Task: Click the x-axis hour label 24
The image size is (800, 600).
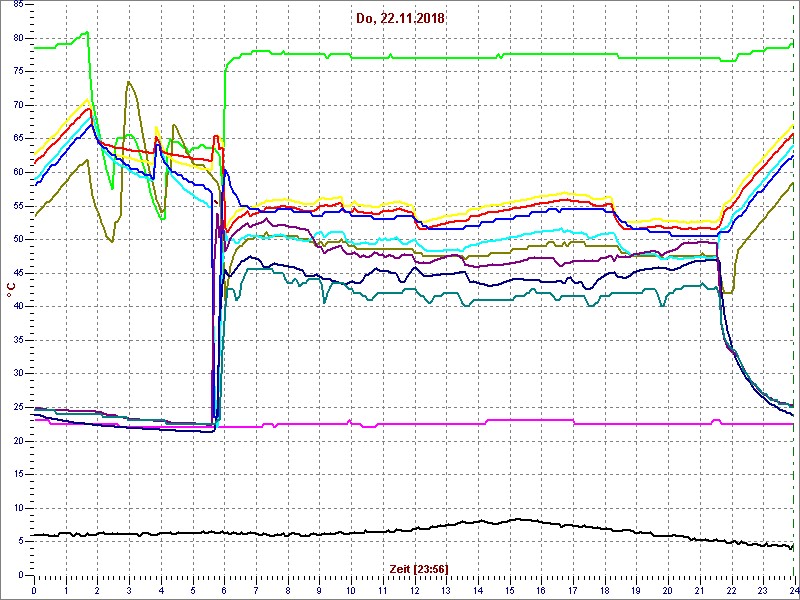Action: pyautogui.click(x=793, y=588)
